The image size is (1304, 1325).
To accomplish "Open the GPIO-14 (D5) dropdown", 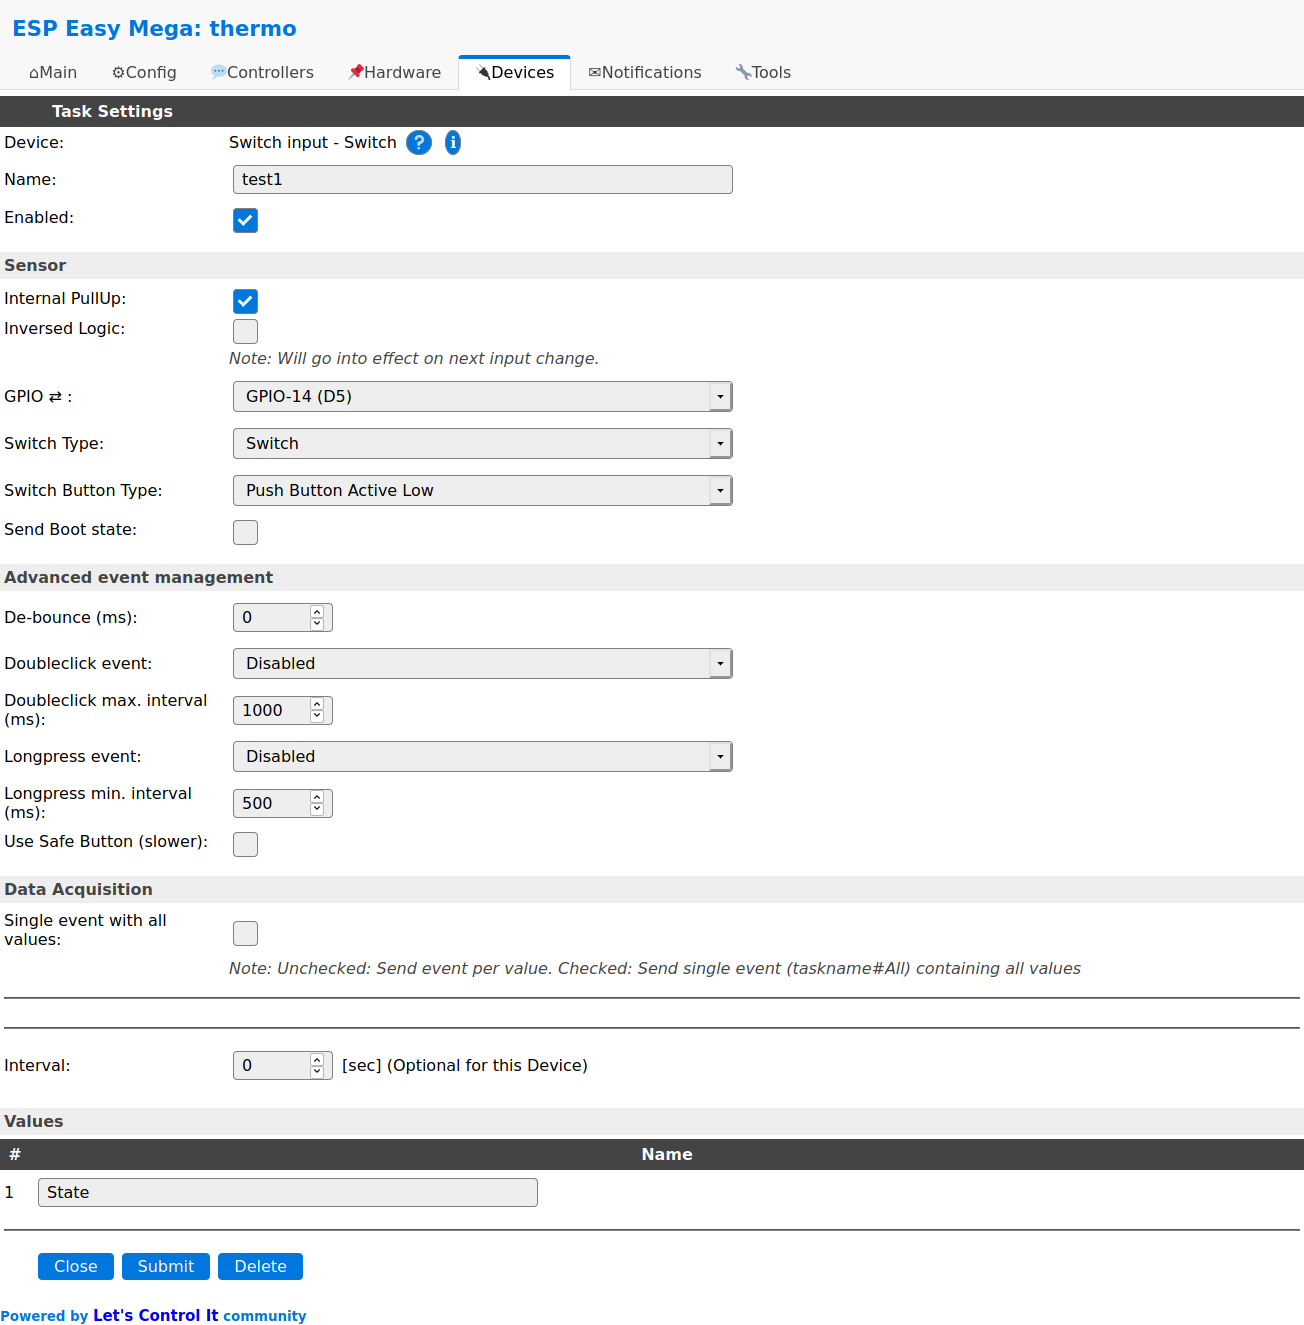I will click(483, 396).
